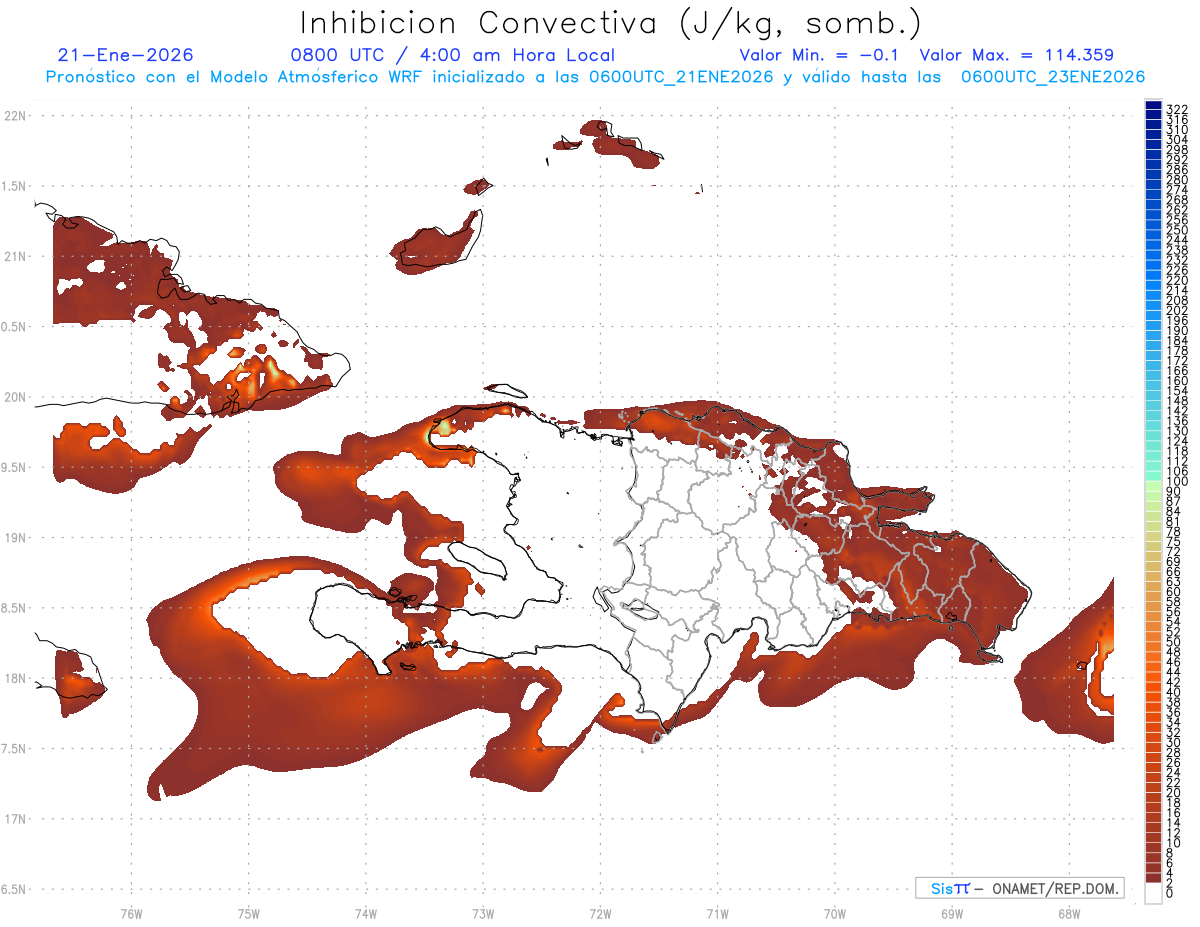Click the '70W' longitude label
Viewport: 1200px width, 927px height.
tap(835, 912)
